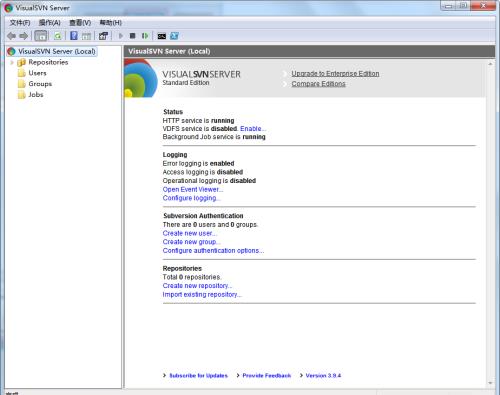Open the 操作(A) menu
Screen dimensions: 500x395
tap(50, 23)
